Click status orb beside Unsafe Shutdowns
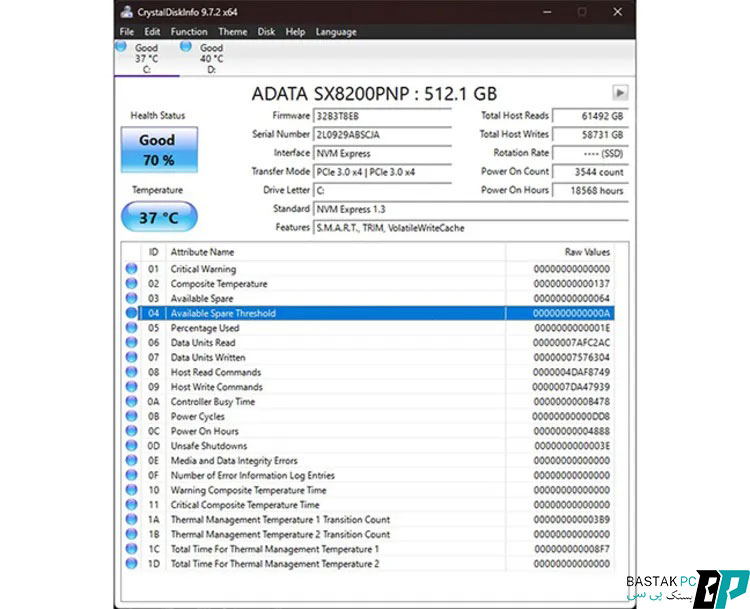The image size is (750, 609). [x=131, y=446]
